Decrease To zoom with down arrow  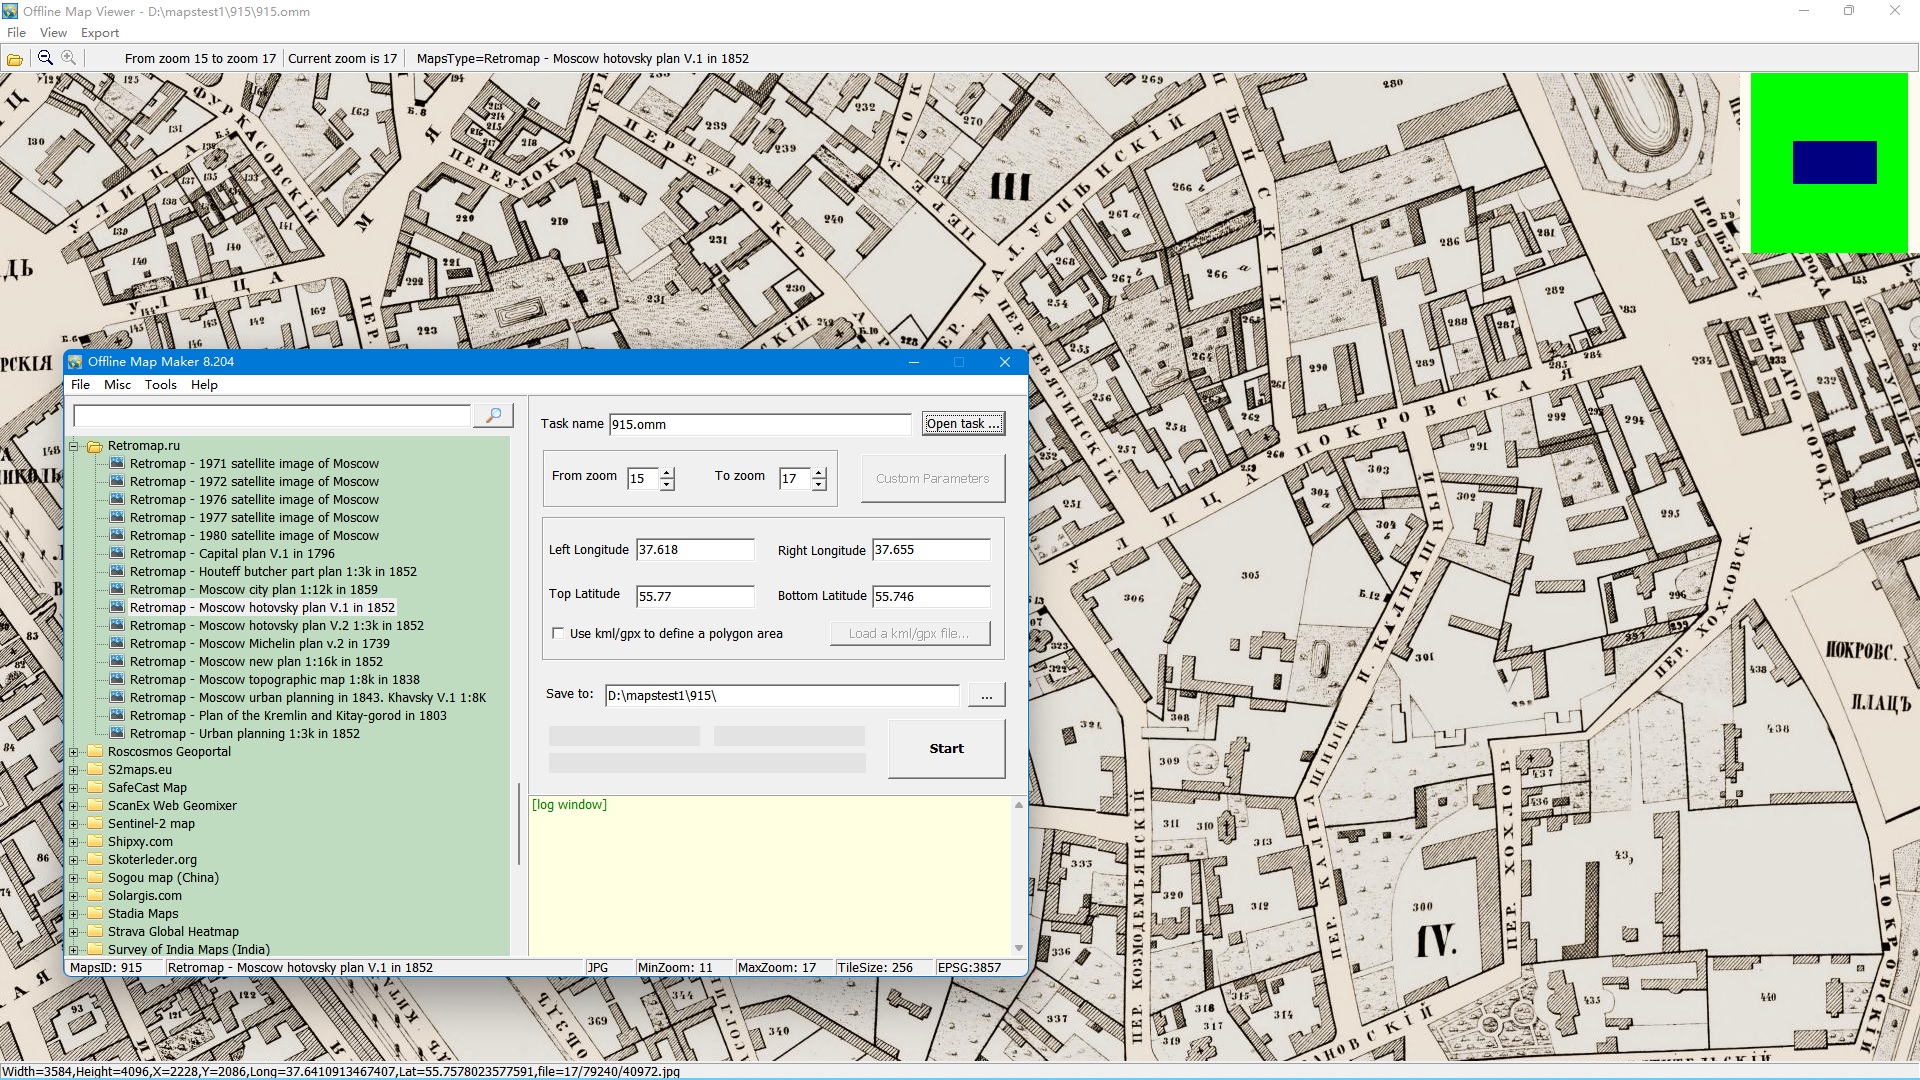pos(819,485)
